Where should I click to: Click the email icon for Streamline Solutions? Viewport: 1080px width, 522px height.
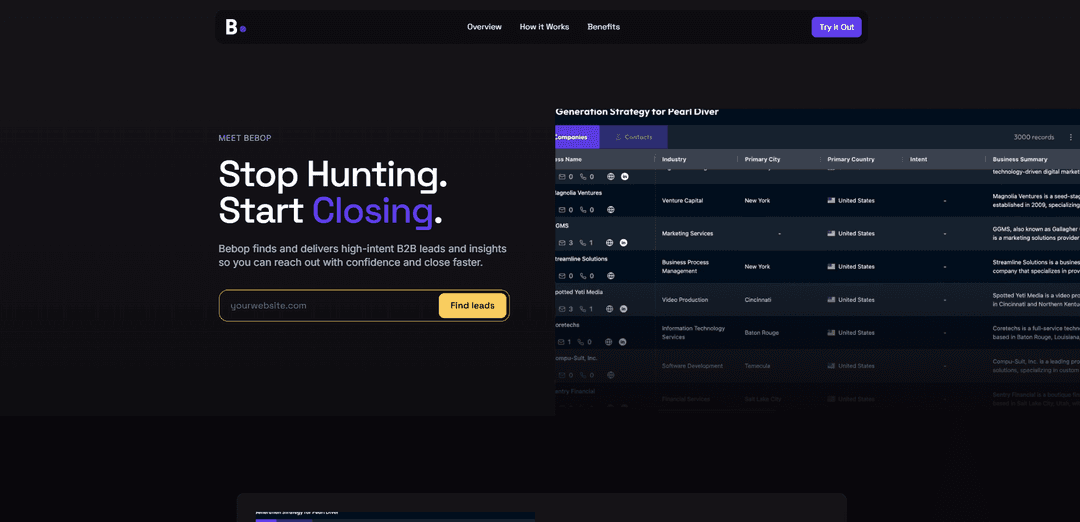point(563,276)
